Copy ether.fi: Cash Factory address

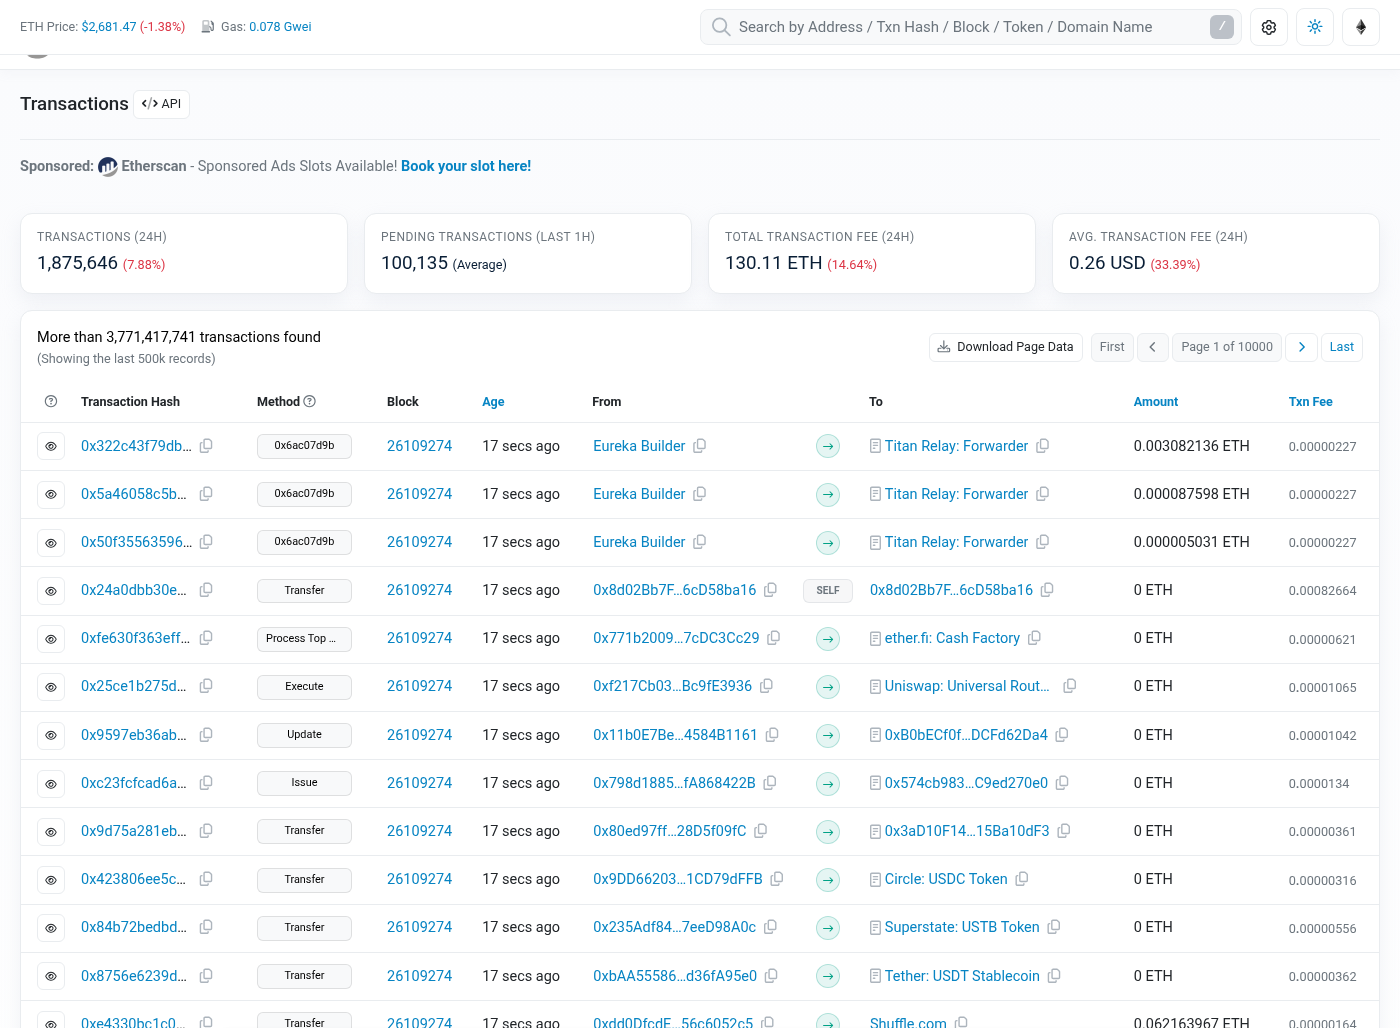pyautogui.click(x=1035, y=638)
